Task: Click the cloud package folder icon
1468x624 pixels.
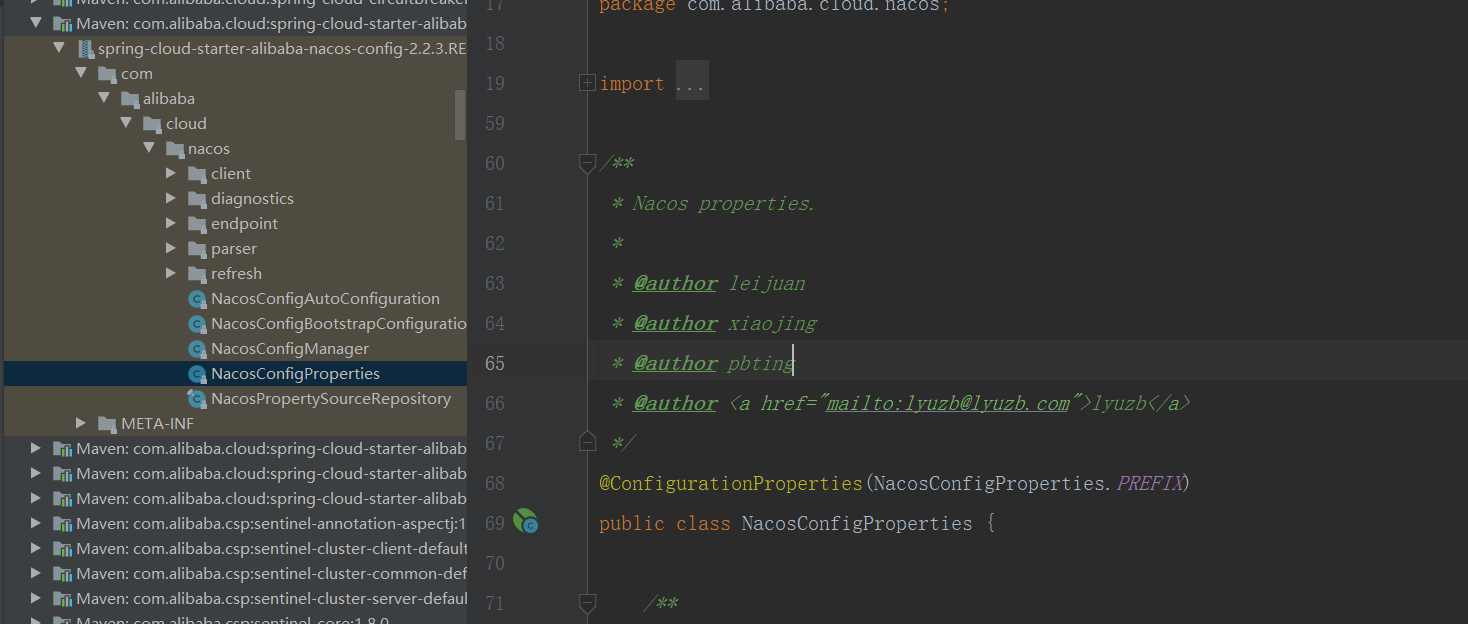Action: [152, 124]
